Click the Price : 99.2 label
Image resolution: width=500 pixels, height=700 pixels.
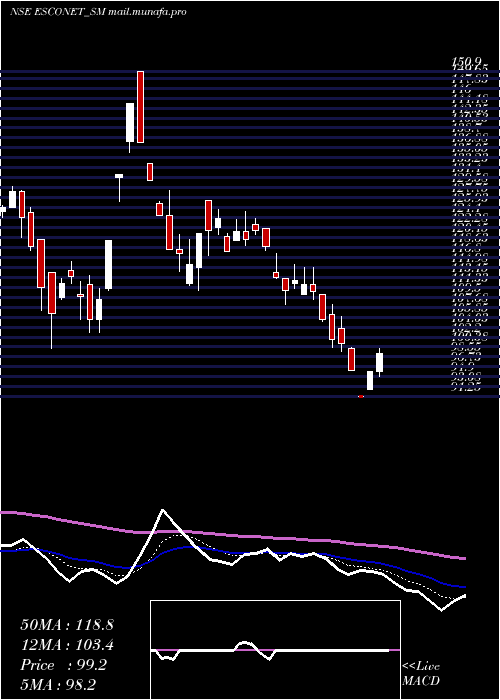coord(63,665)
